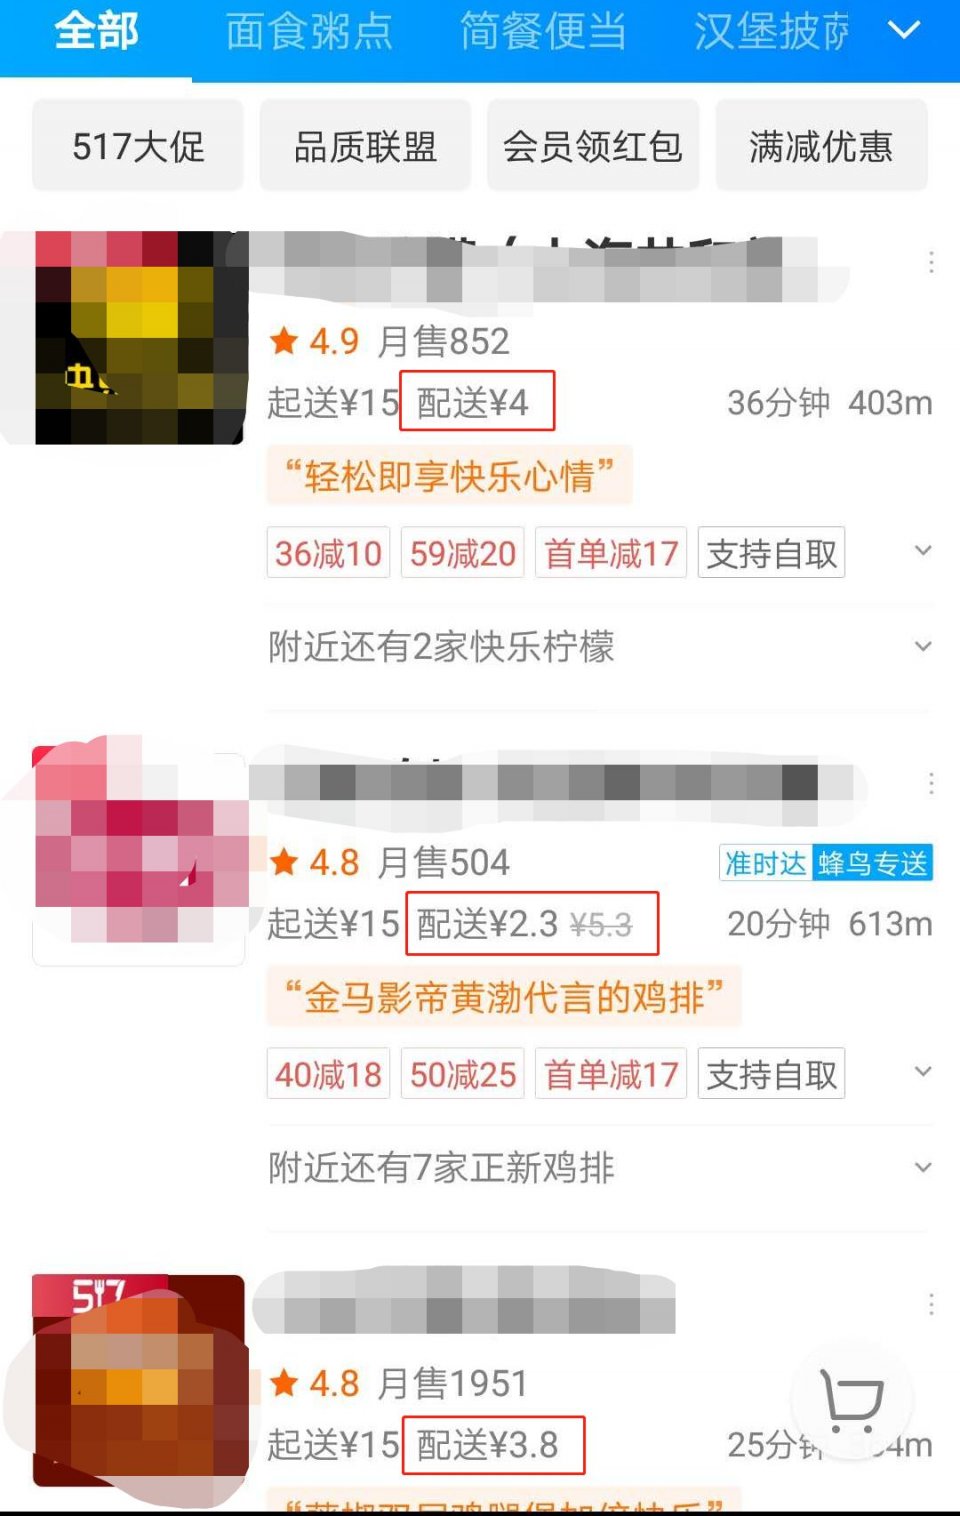Tap the 蜂鸟专送 delivery badge
Screen dimensions: 960x1516
click(873, 863)
